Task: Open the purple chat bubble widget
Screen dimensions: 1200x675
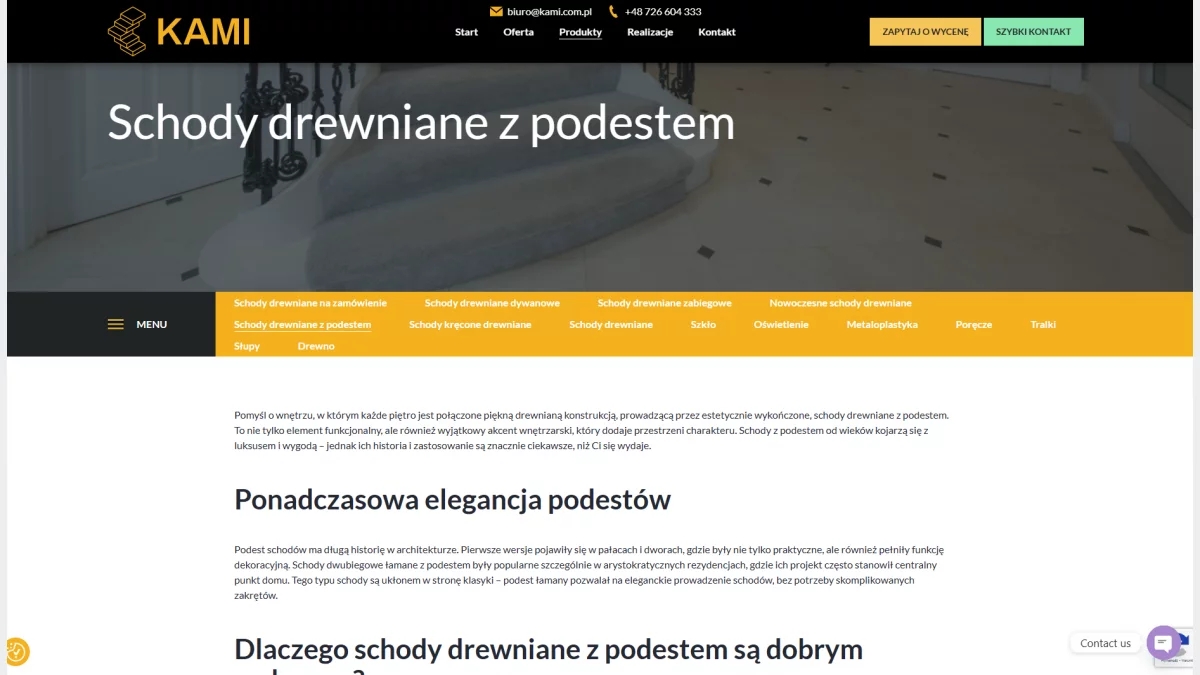Action: (1163, 643)
